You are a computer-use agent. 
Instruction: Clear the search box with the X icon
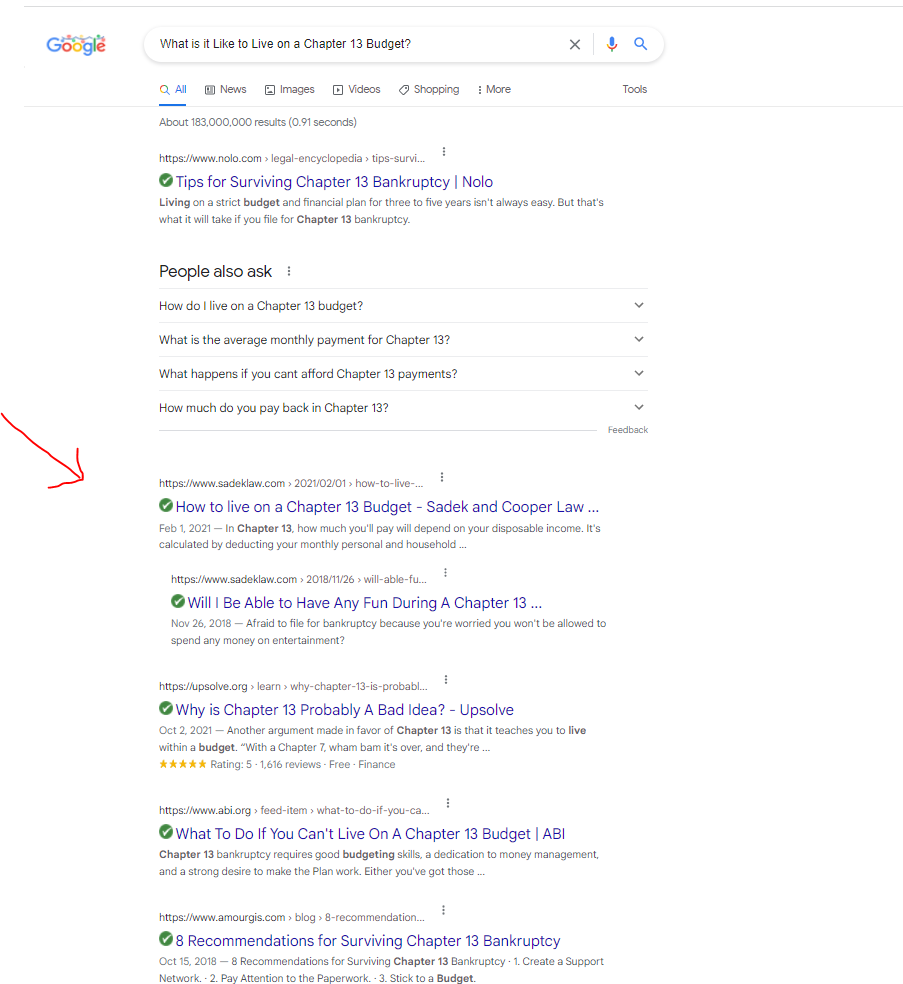(x=574, y=45)
